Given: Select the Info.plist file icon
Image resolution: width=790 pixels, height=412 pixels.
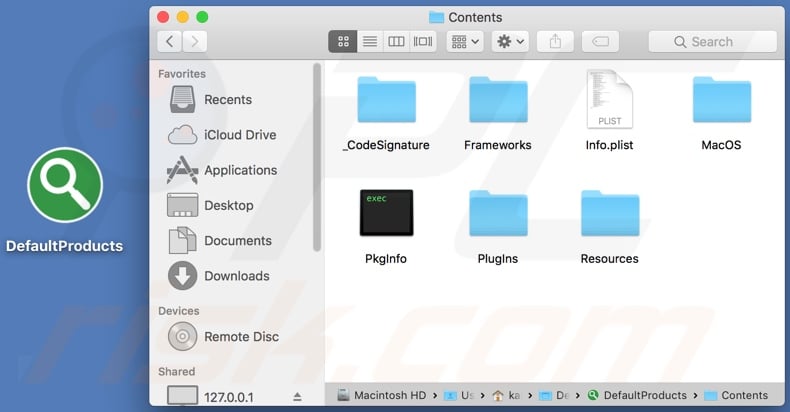Looking at the screenshot, I should coord(610,99).
